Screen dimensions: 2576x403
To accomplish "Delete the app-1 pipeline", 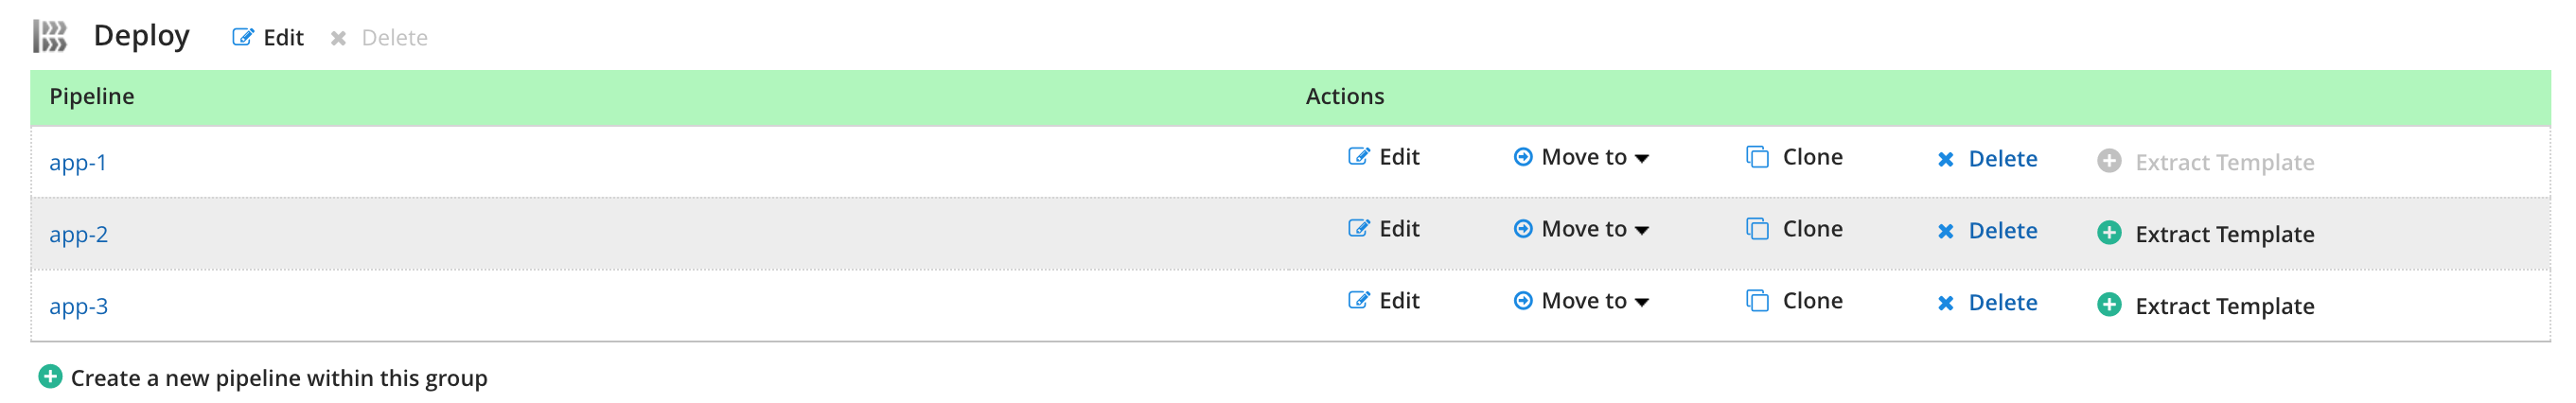I will [2002, 159].
